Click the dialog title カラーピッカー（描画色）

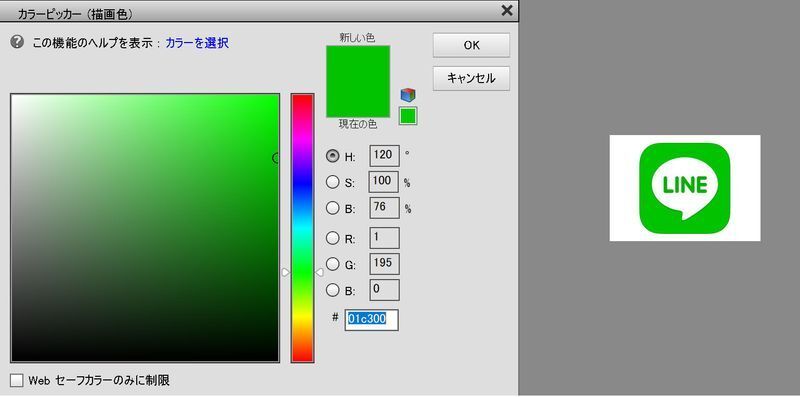tap(76, 14)
